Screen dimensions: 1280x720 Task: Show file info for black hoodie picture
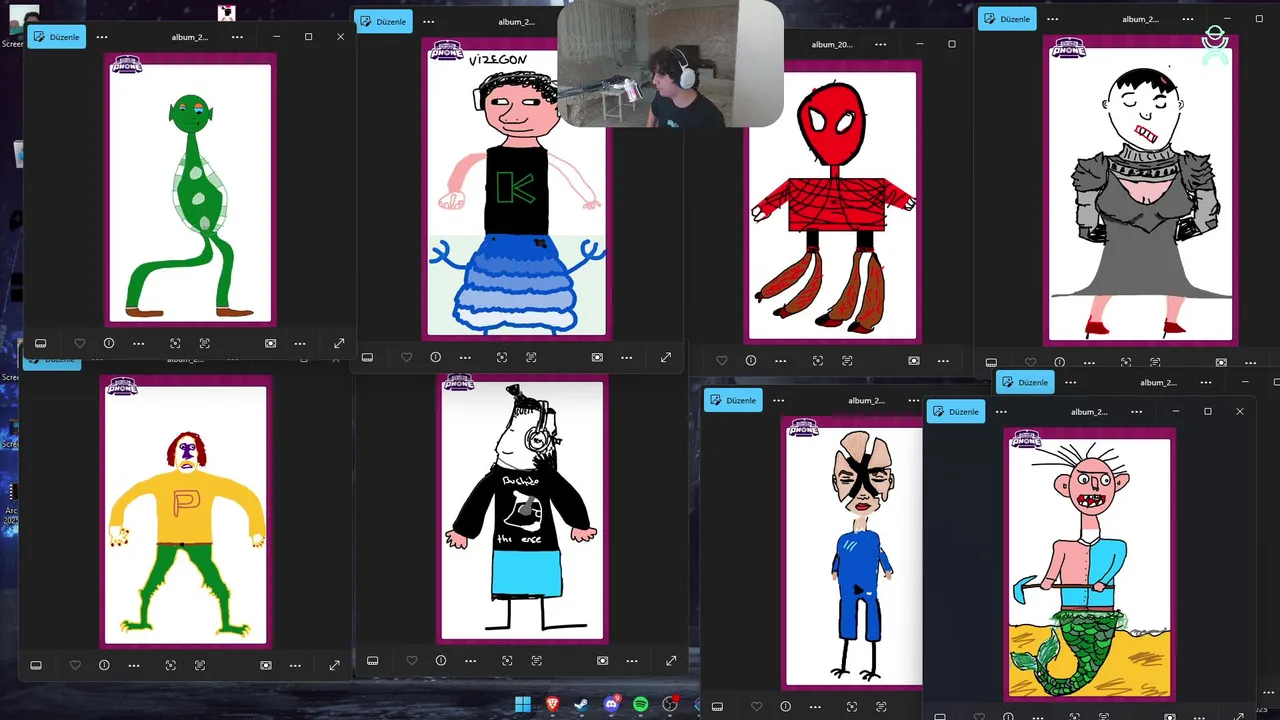pos(441,660)
